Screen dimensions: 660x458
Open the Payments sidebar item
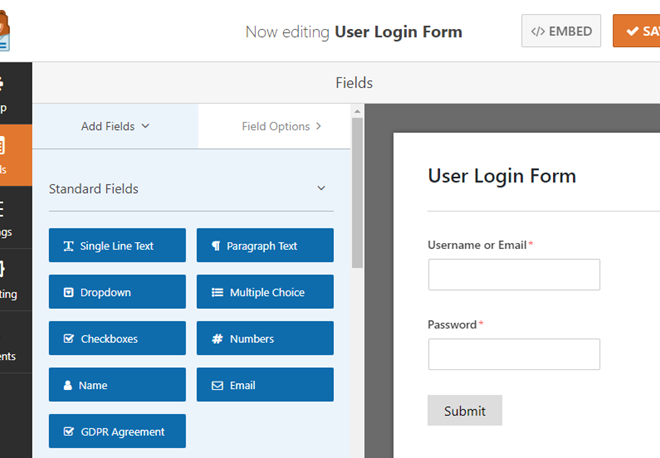coord(16,342)
